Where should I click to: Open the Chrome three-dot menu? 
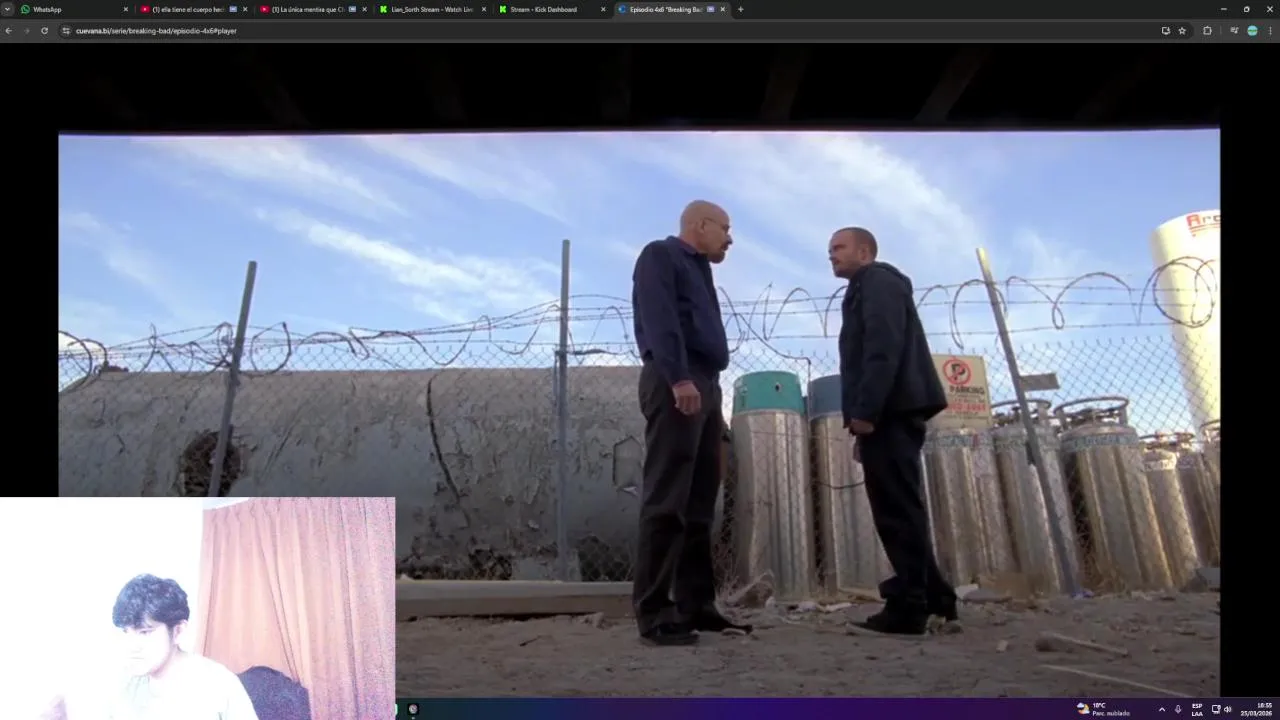pyautogui.click(x=1270, y=31)
